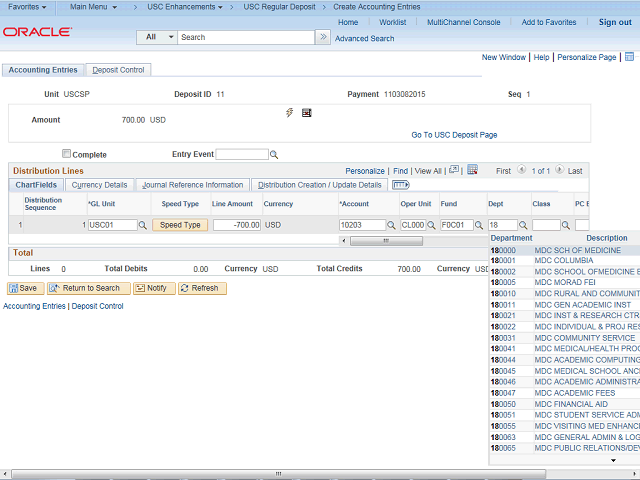Screen dimensions: 640x480
Task: Click the Oper Unit lookup magnifier
Action: coord(433,225)
